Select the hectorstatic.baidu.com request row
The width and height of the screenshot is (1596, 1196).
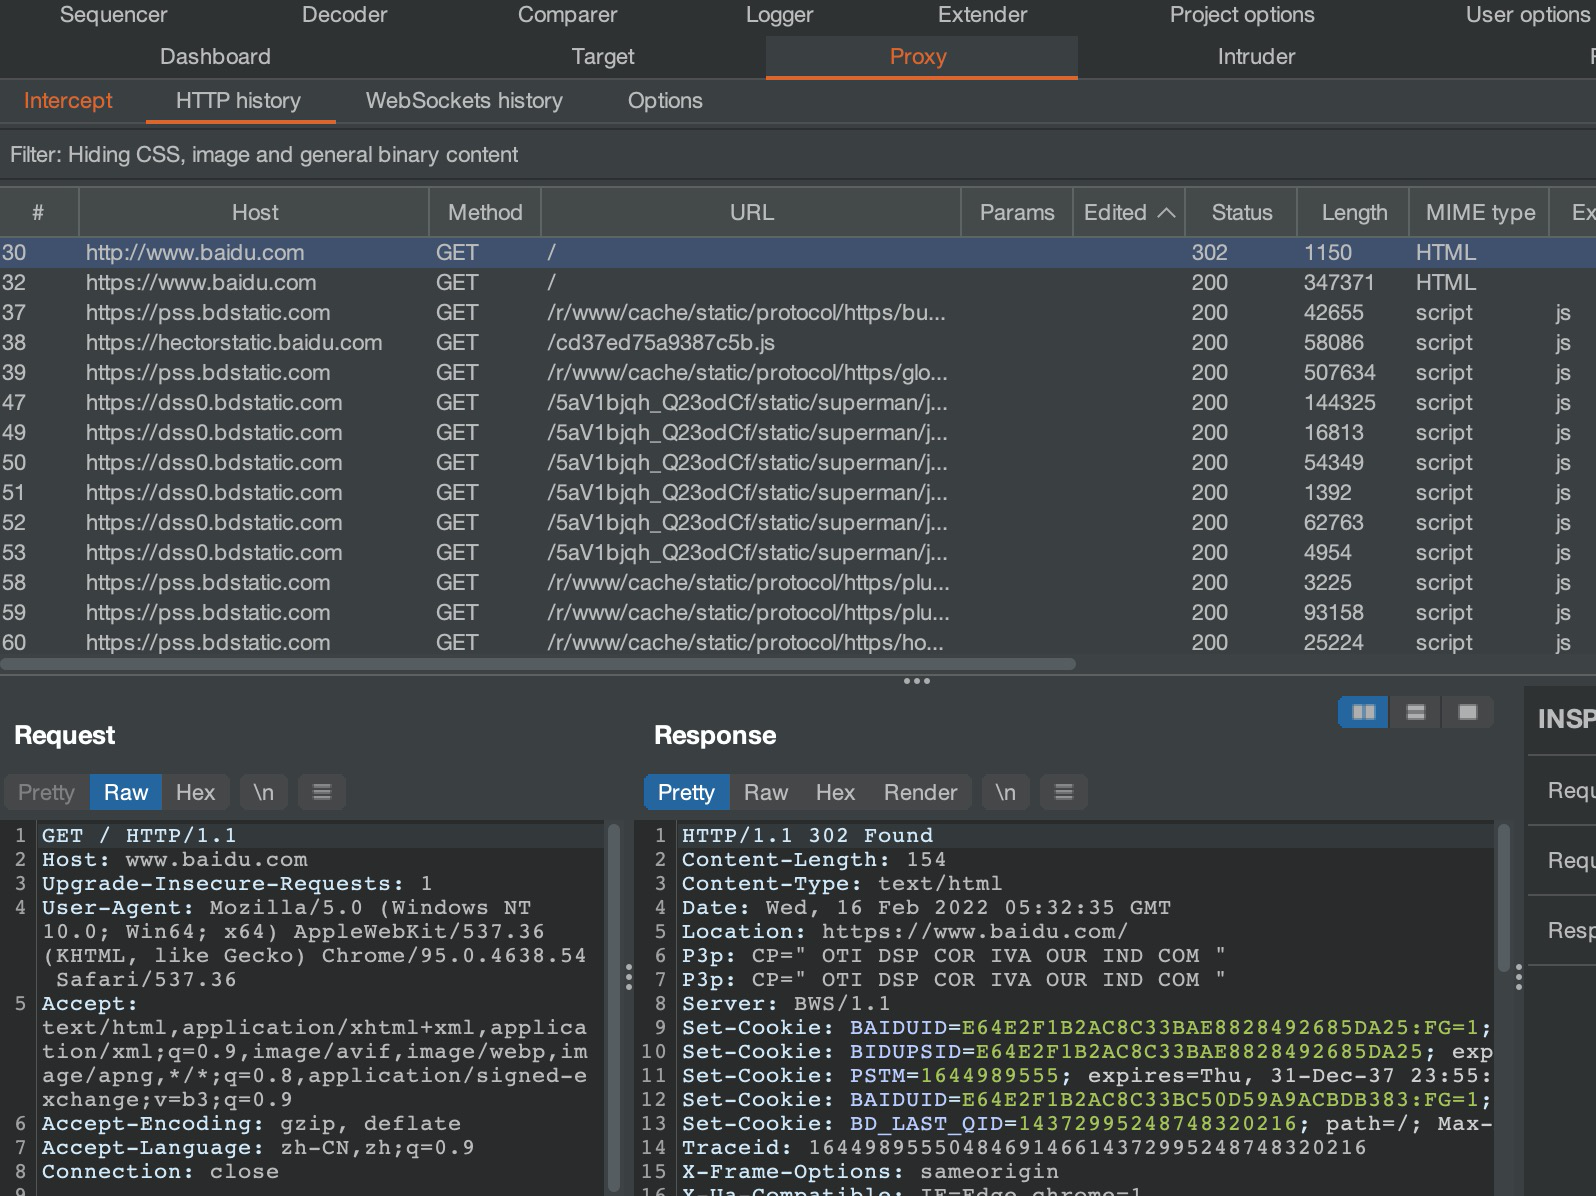pyautogui.click(x=234, y=343)
